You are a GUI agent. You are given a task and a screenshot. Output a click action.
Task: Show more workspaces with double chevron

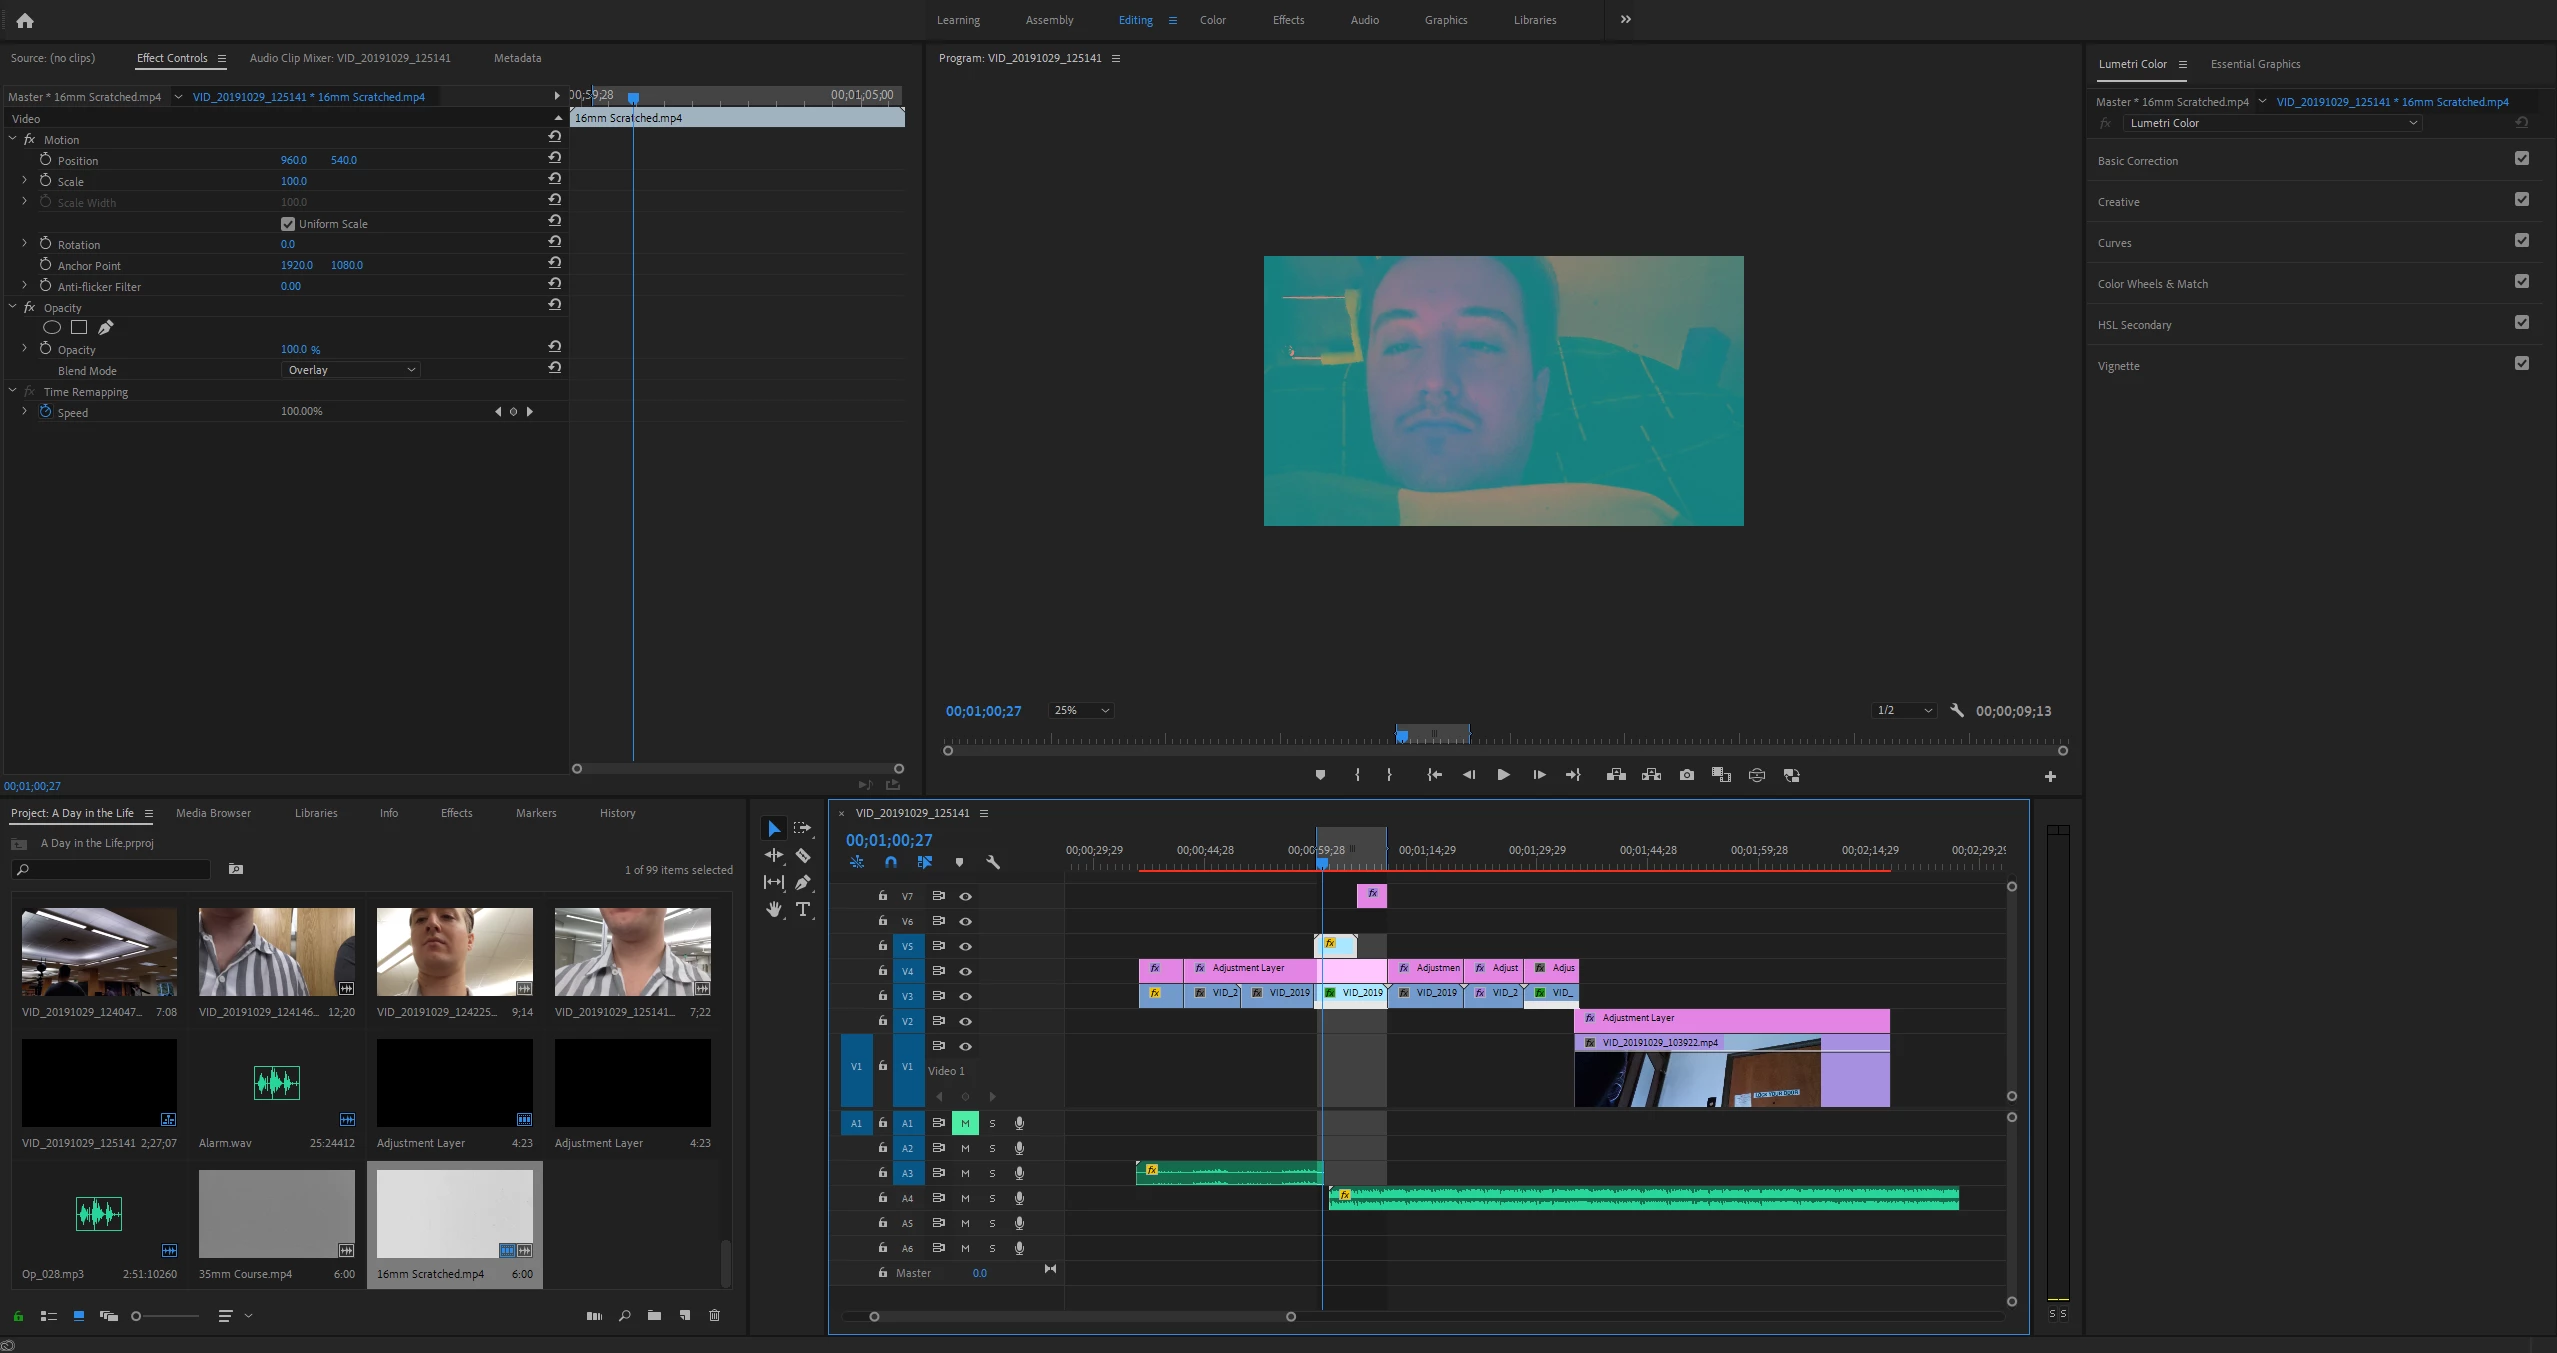pyautogui.click(x=1626, y=19)
